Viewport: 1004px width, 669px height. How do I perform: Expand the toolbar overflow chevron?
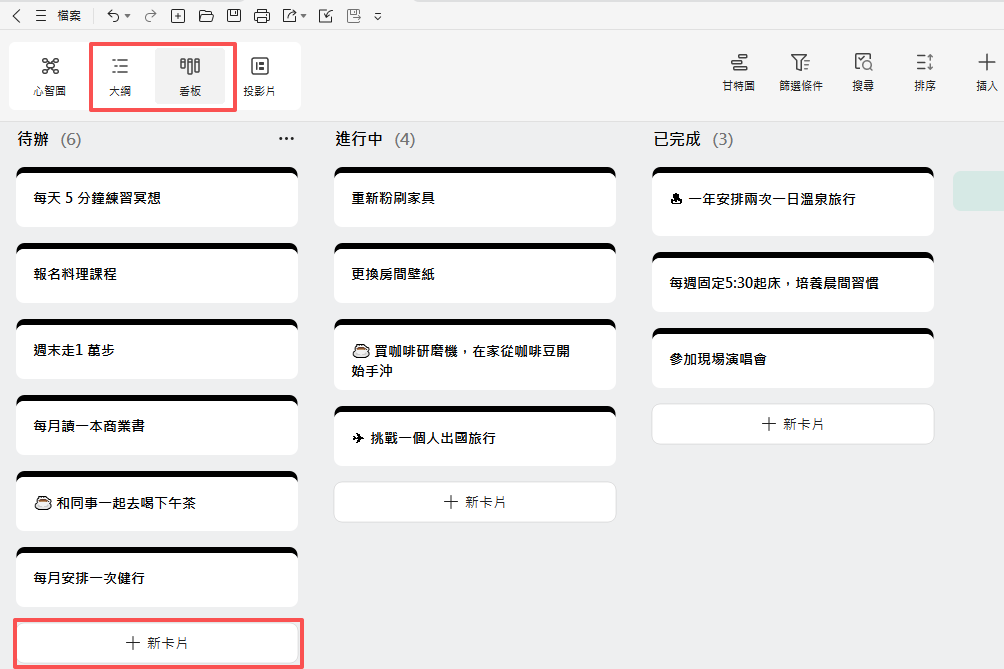click(x=376, y=15)
